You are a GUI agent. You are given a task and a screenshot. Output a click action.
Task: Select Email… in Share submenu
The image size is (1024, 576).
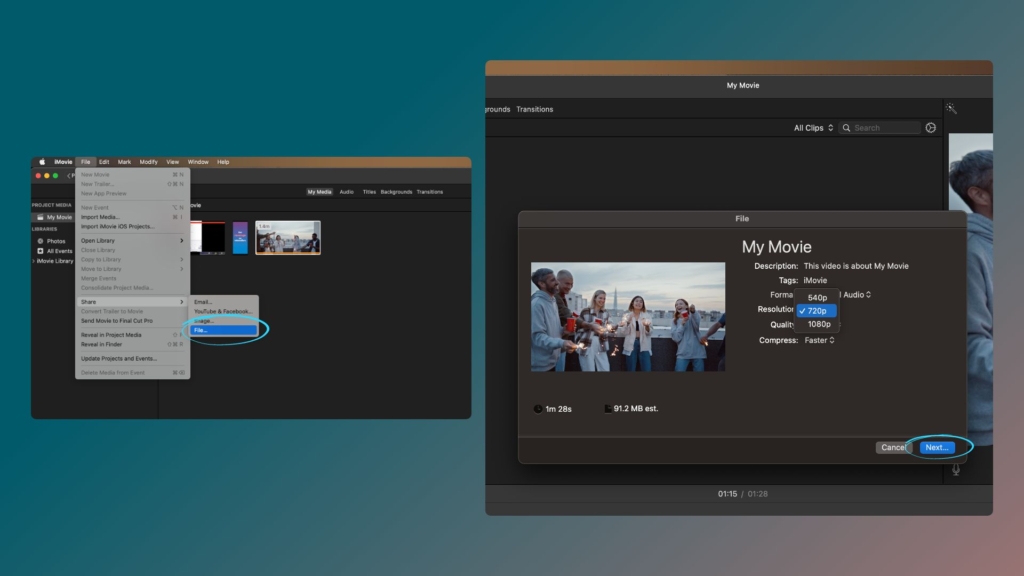coord(223,302)
